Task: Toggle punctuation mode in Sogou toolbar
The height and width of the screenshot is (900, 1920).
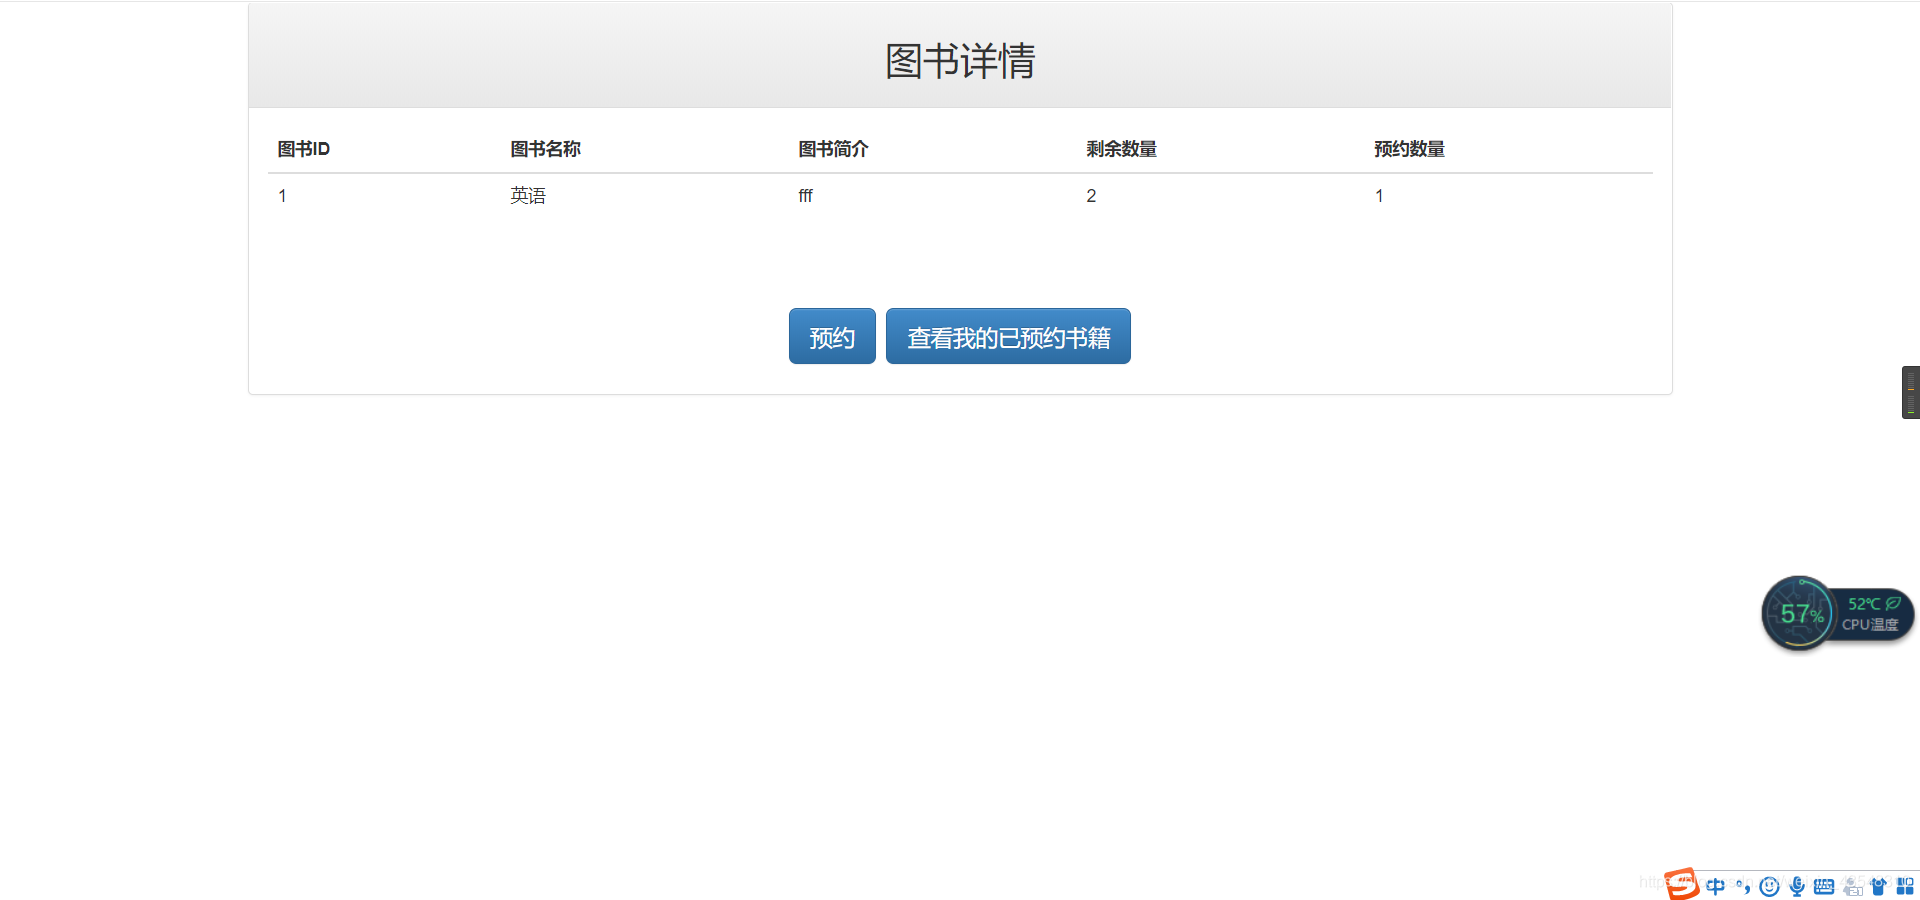Action: [x=1743, y=886]
